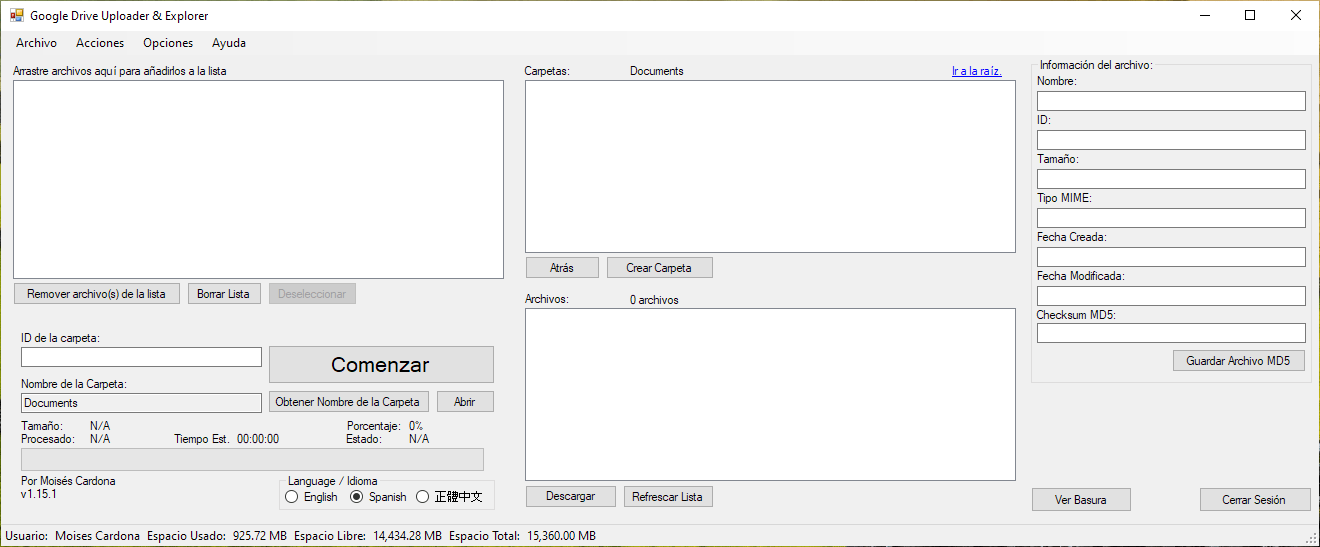Select English language radio button

coord(293,497)
